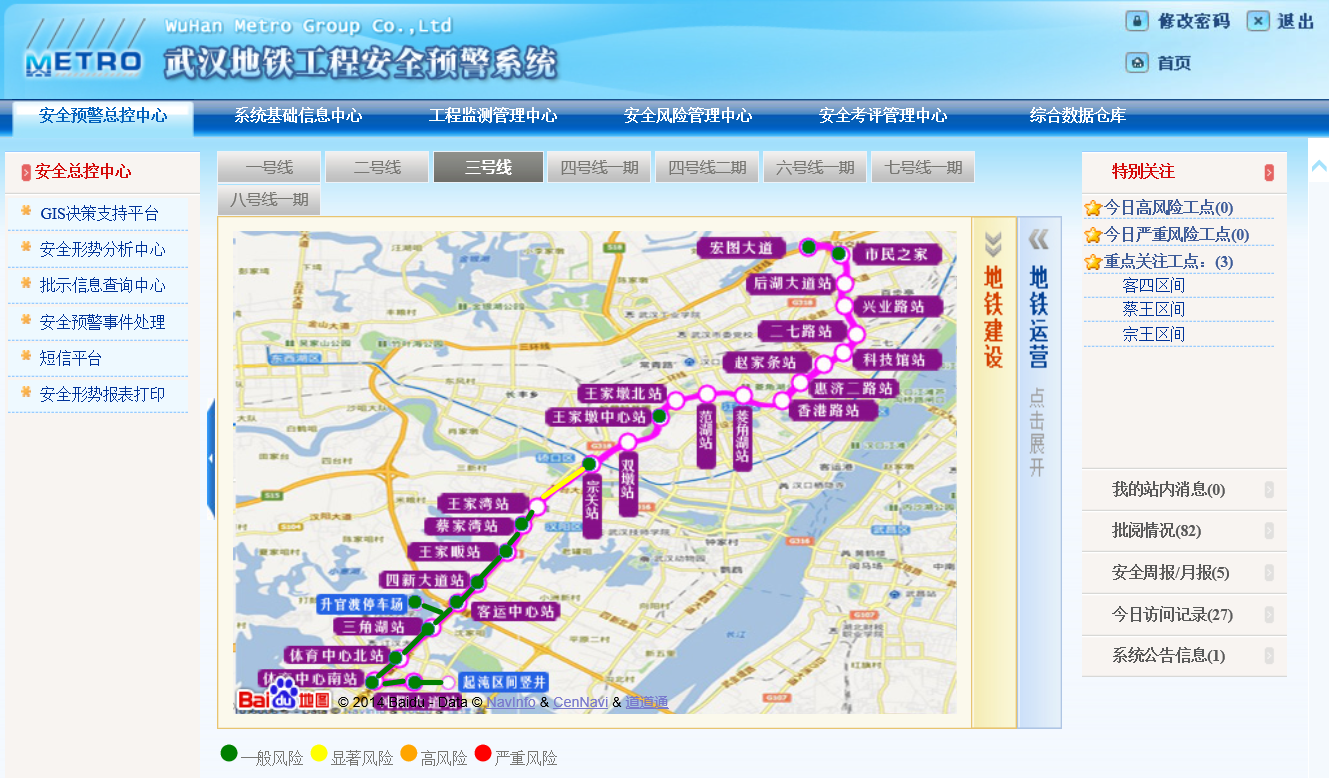Screen dimensions: 1329x778
Task: Open the 工程监测管理中心 menu tab
Action: (492, 116)
